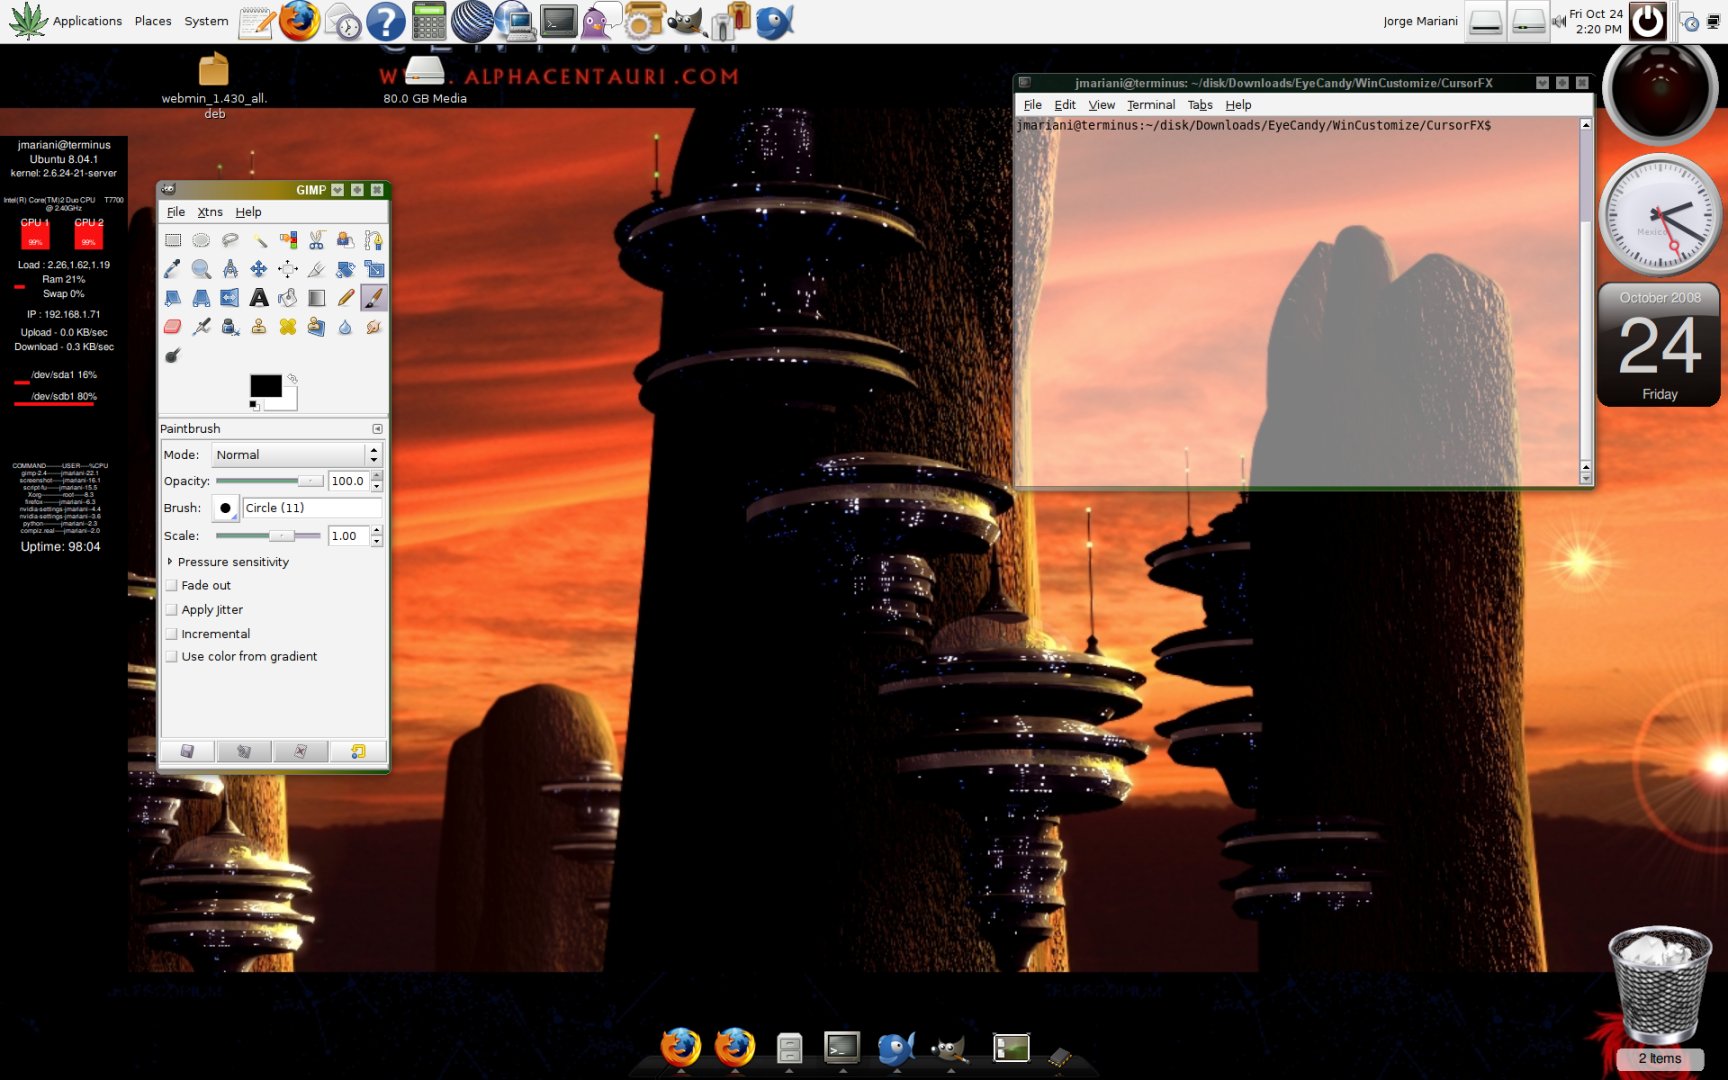Select the Rectangle Select tool in GIMP

(173, 240)
